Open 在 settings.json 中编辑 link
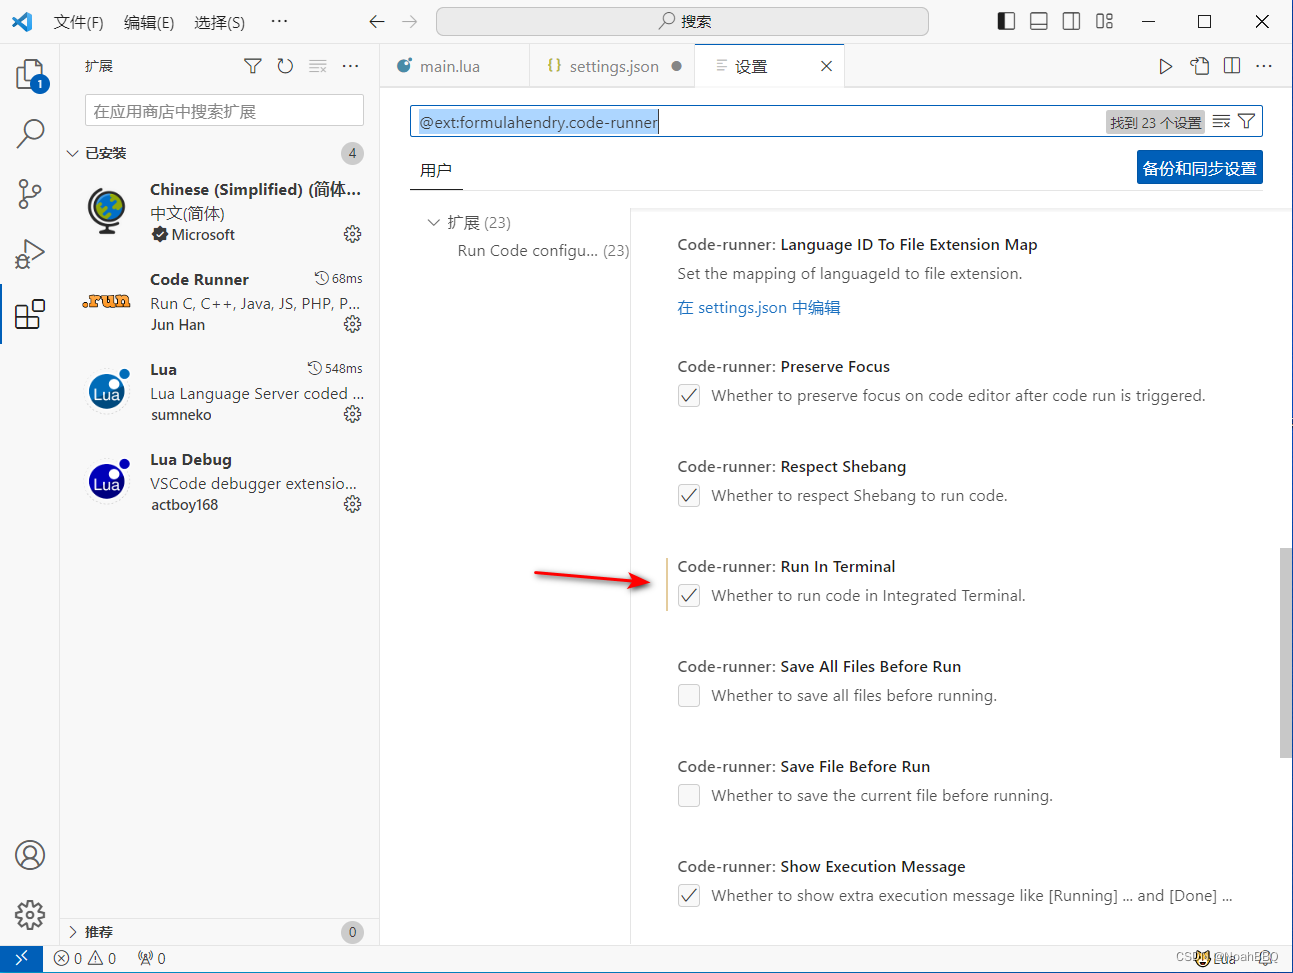The height and width of the screenshot is (973, 1293). point(759,308)
